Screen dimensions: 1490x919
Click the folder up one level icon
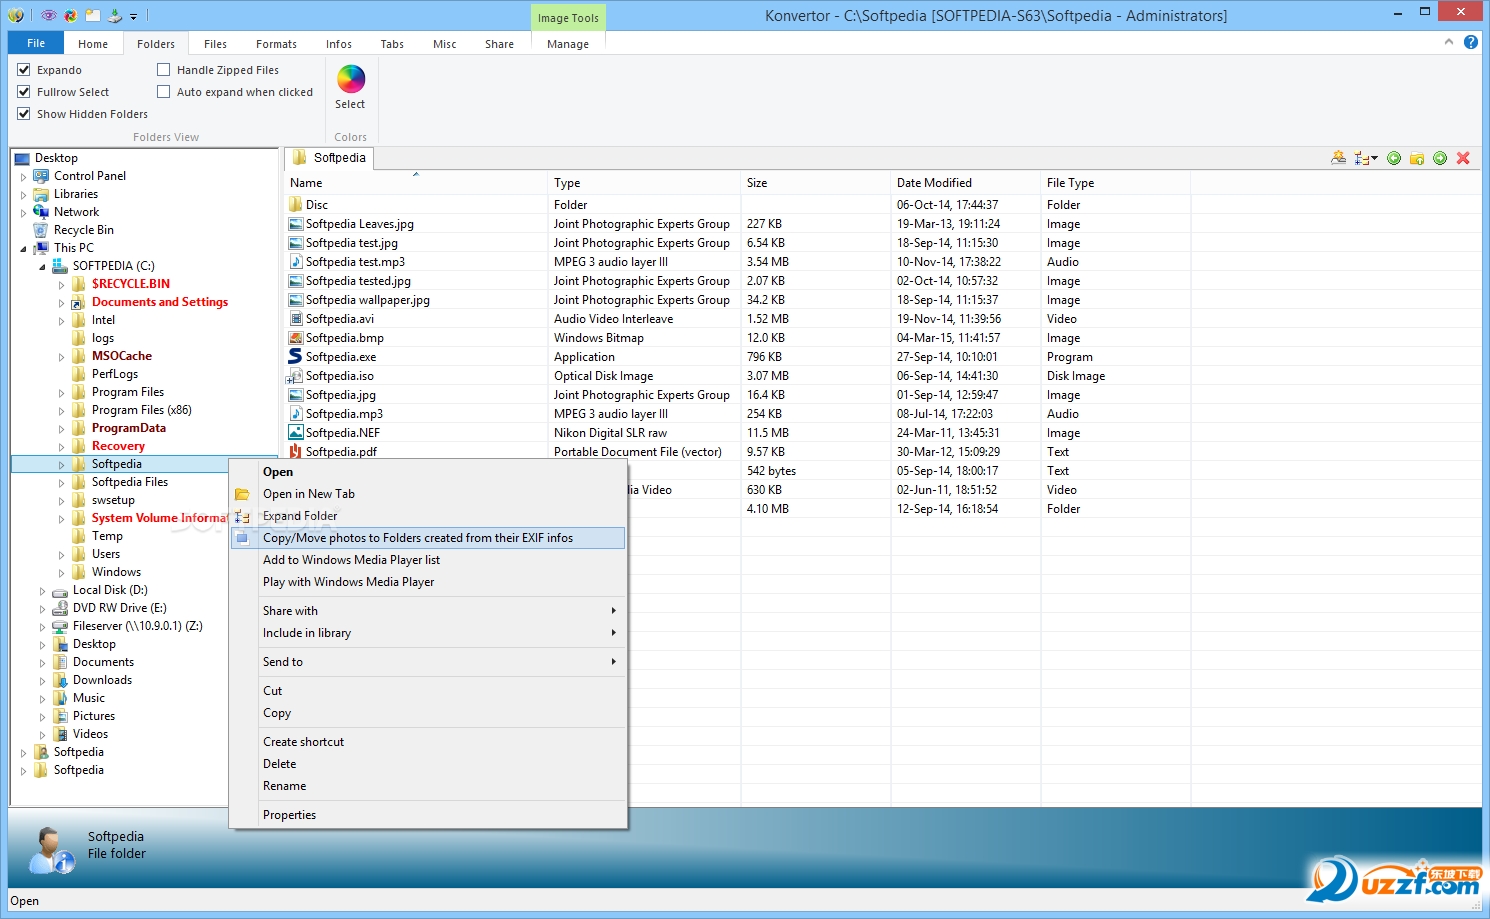pyautogui.click(x=1417, y=158)
